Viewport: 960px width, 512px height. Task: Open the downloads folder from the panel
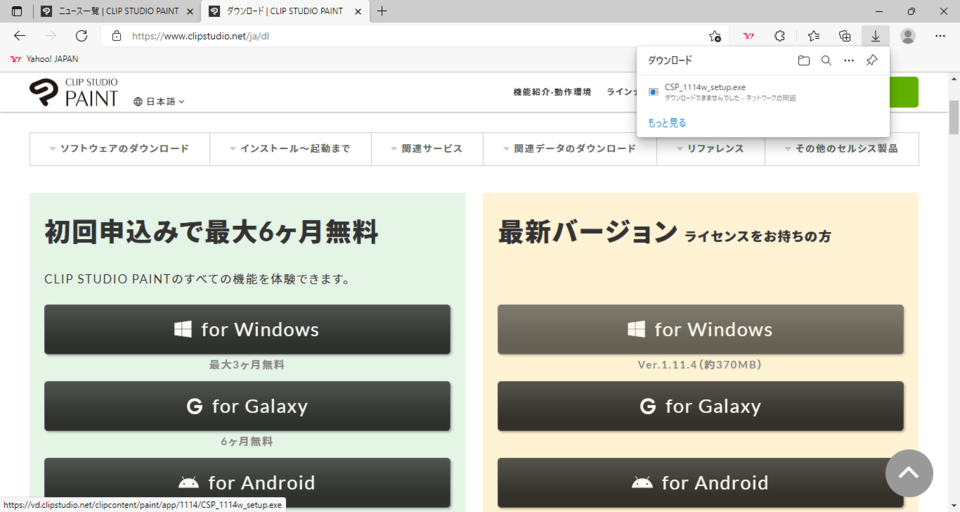[x=804, y=60]
